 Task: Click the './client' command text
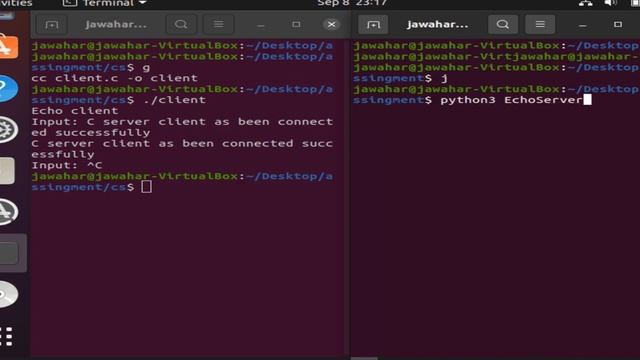[175, 100]
